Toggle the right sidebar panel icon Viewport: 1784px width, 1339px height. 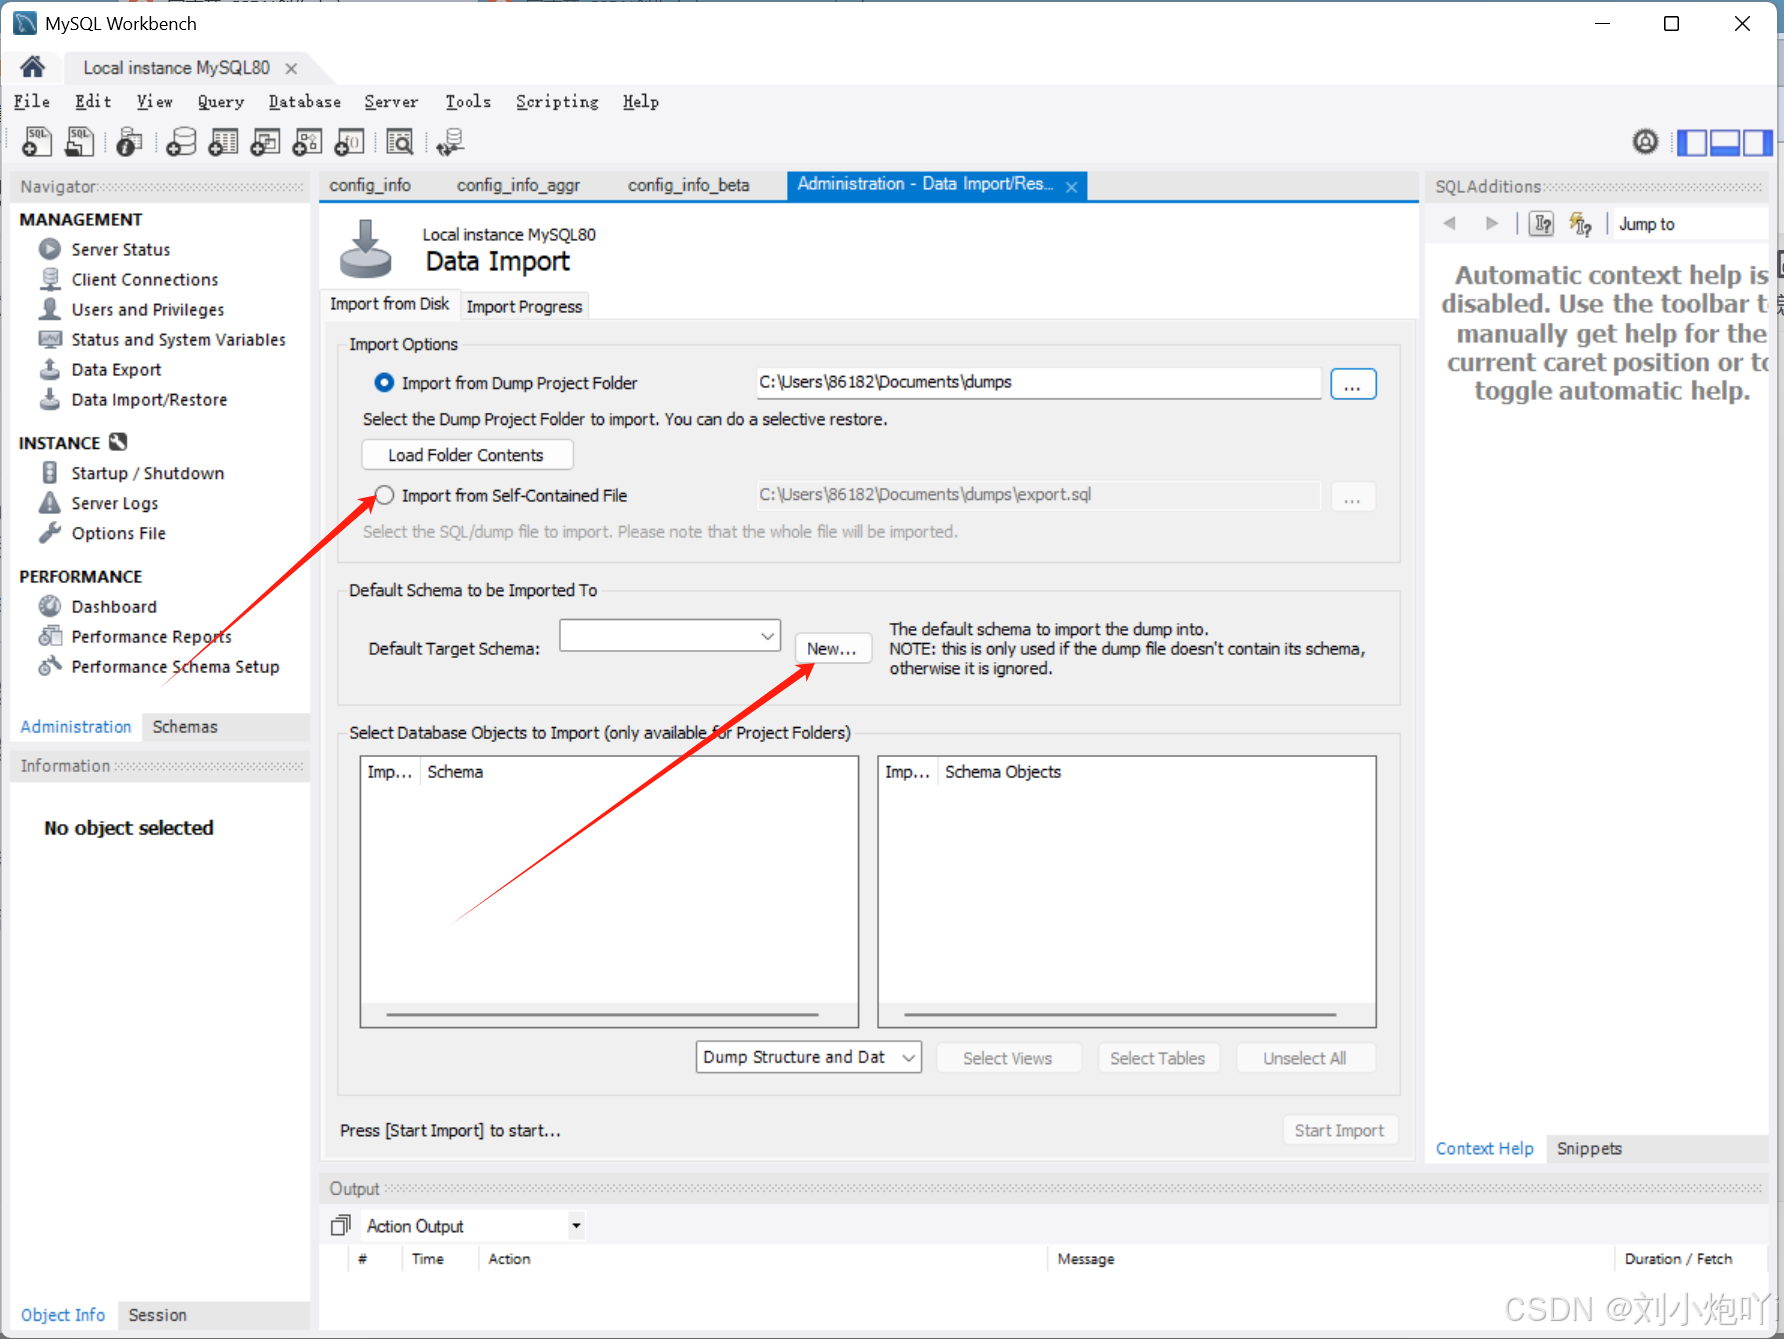tap(1757, 143)
